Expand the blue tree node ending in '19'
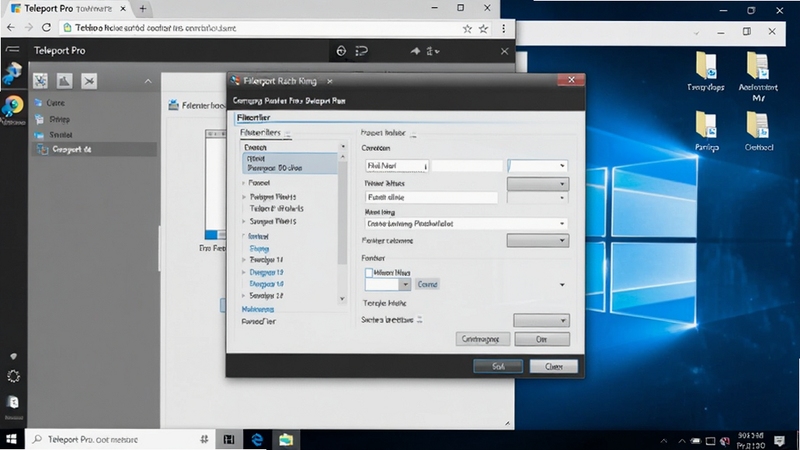This screenshot has width=800, height=450. (x=244, y=272)
